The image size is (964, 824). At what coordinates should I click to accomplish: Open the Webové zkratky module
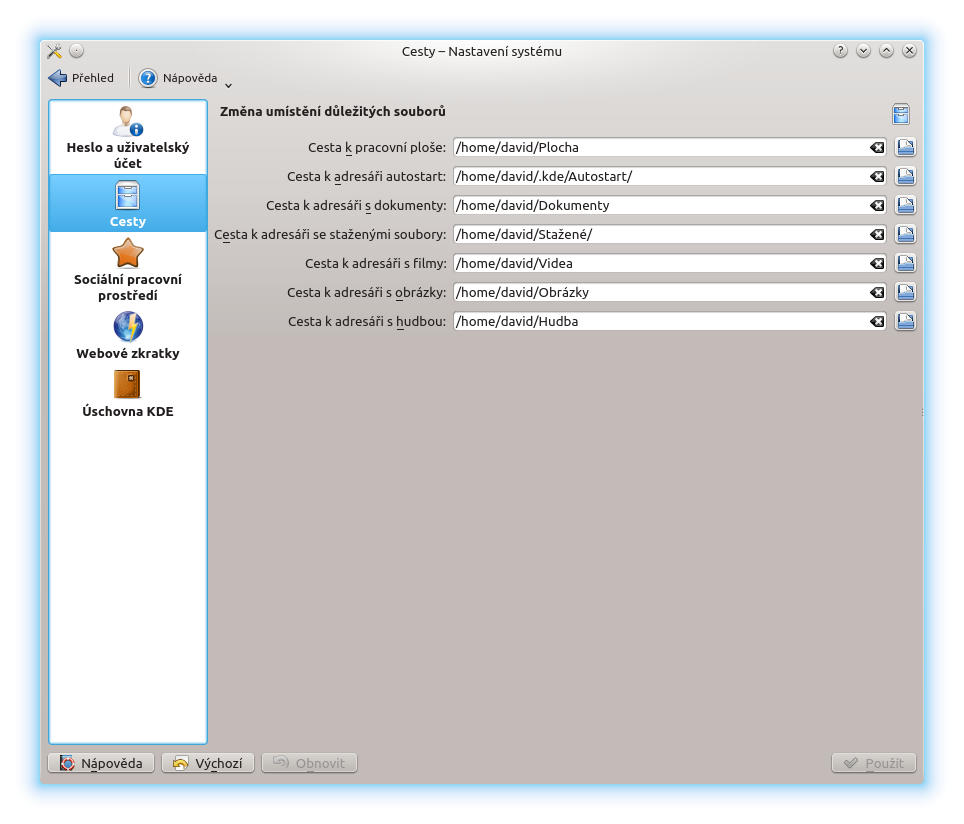click(x=128, y=335)
